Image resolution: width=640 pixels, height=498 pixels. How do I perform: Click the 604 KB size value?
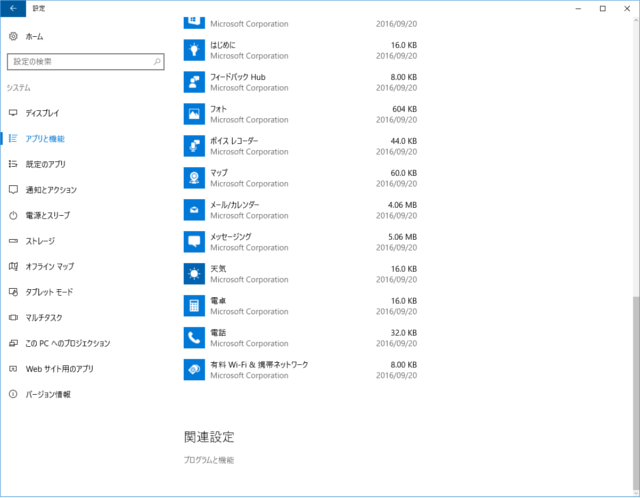404,109
